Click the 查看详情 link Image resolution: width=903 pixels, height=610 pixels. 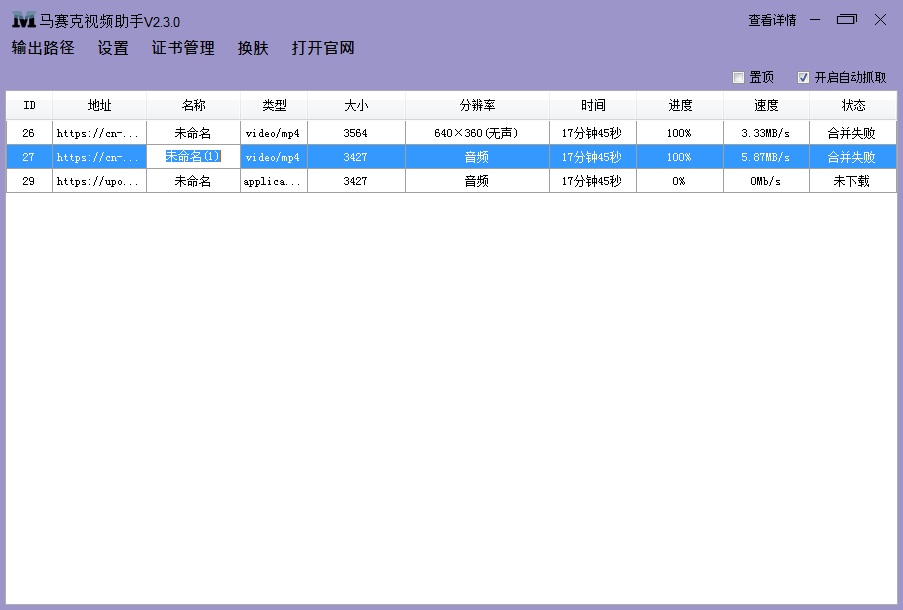772,21
